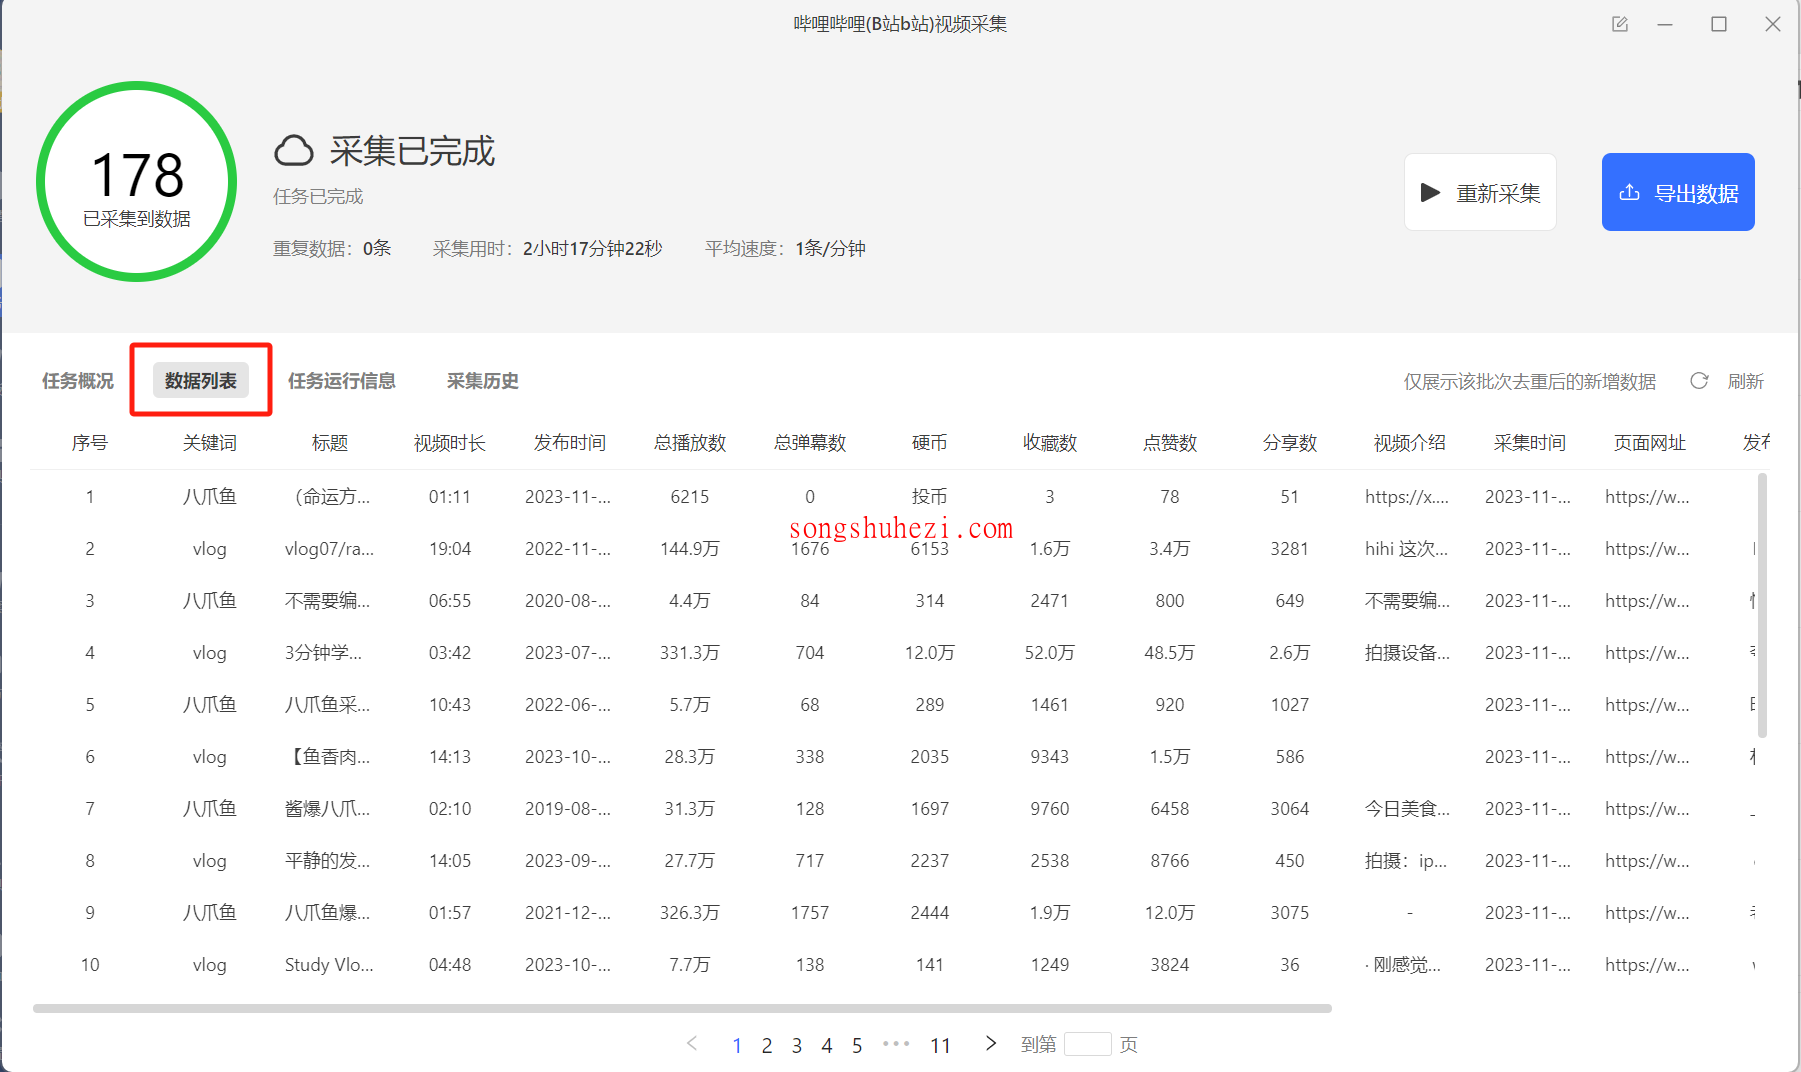Maximize the collection window
Viewport: 1801px width, 1072px height.
point(1719,24)
